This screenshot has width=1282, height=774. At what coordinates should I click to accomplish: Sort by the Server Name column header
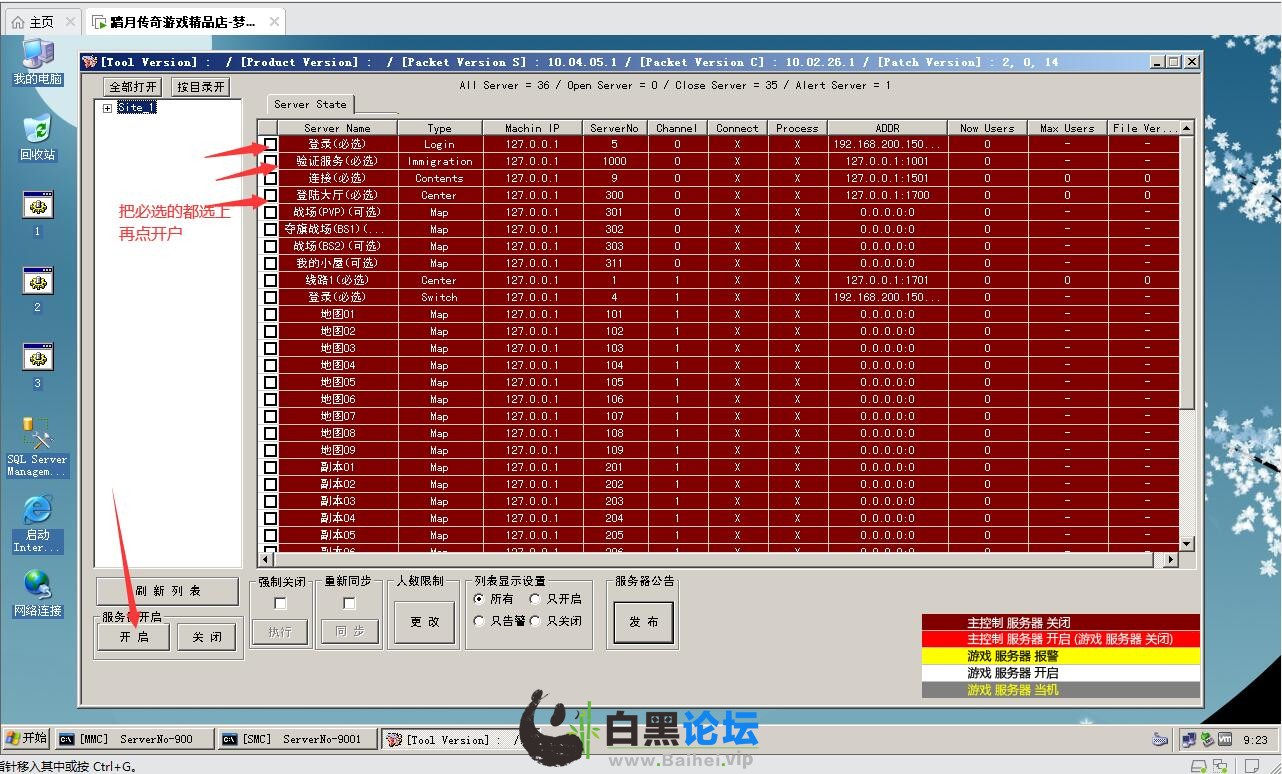[x=337, y=128]
